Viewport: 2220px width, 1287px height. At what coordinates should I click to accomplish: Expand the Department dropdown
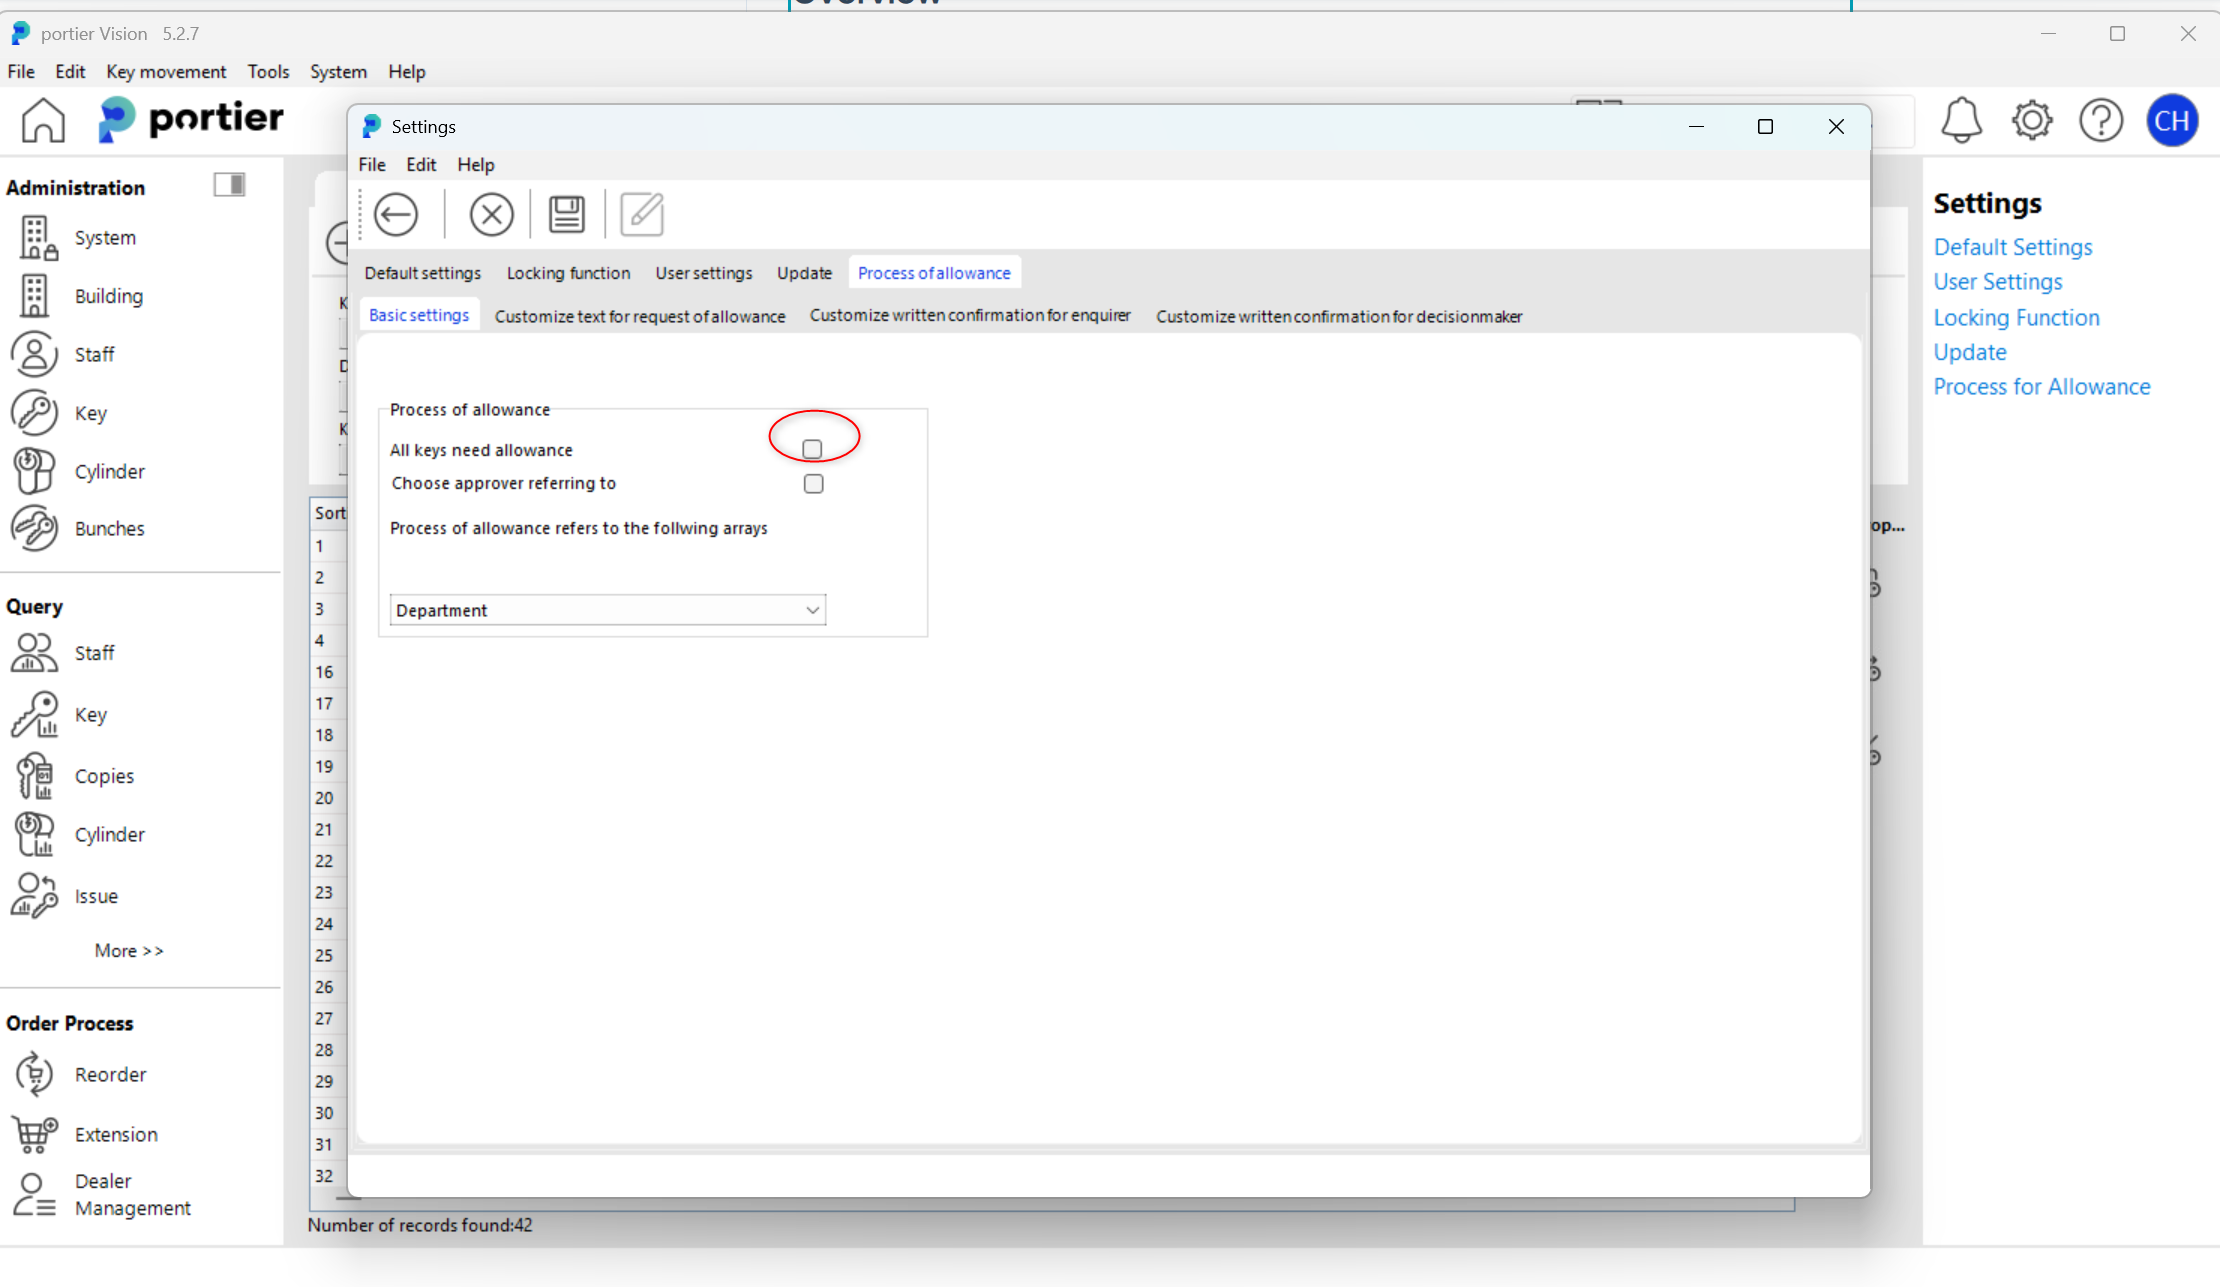click(812, 610)
